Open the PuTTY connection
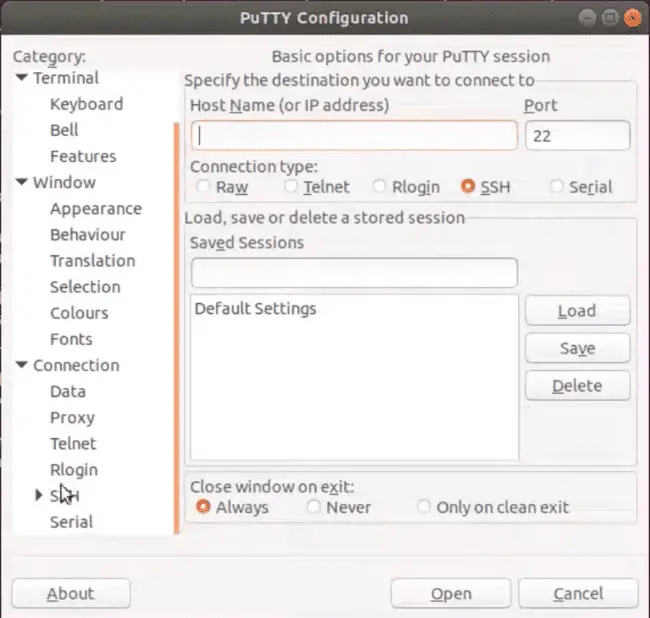The width and height of the screenshot is (650, 618). 451,594
